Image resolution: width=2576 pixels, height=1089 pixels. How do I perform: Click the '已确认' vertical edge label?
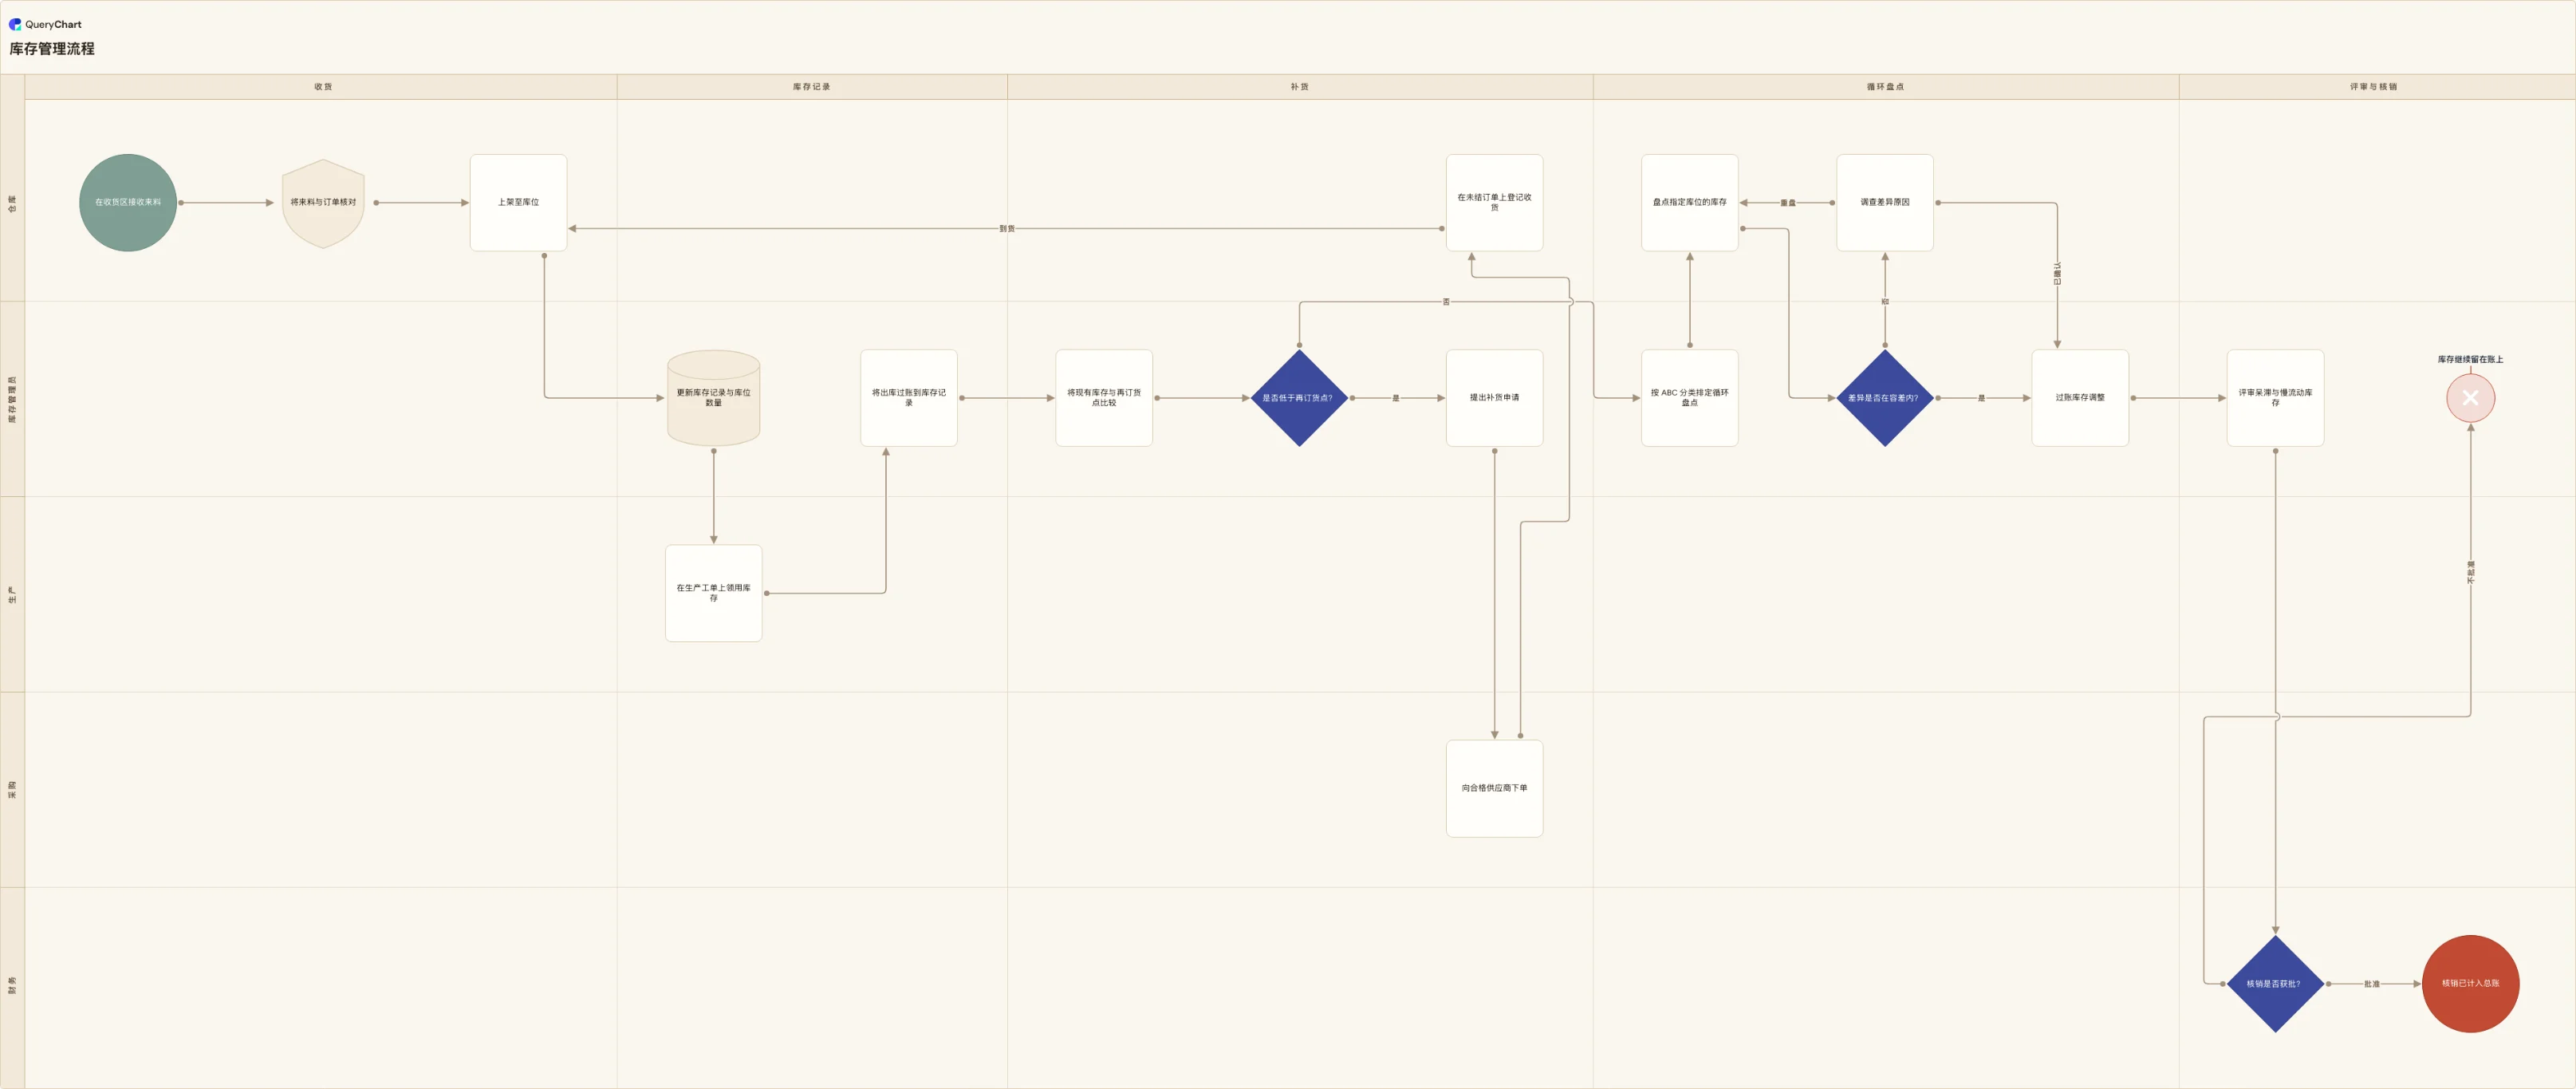pyautogui.click(x=2057, y=274)
